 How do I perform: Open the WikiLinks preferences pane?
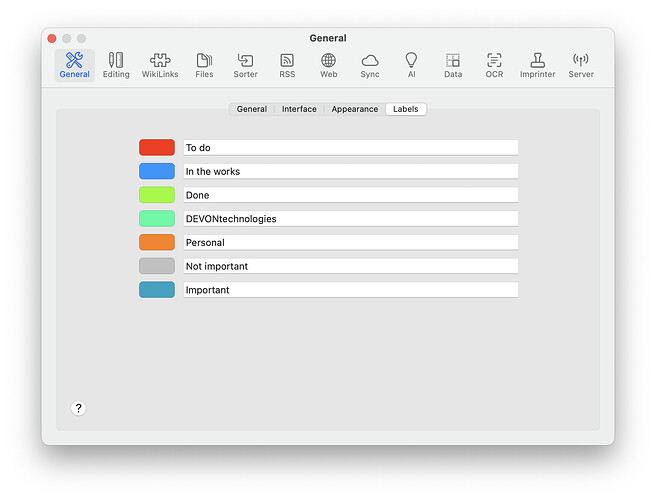click(160, 65)
